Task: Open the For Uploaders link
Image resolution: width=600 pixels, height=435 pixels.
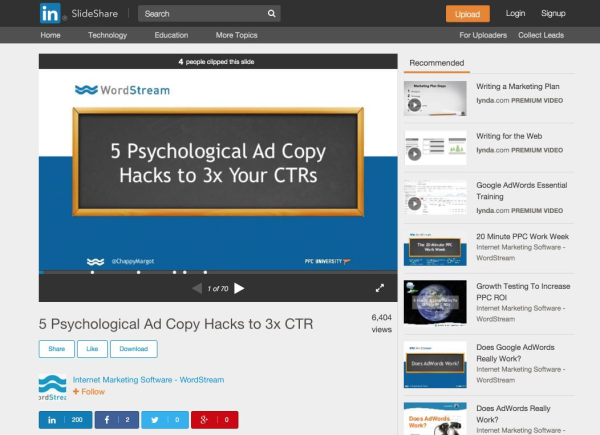Action: point(483,35)
